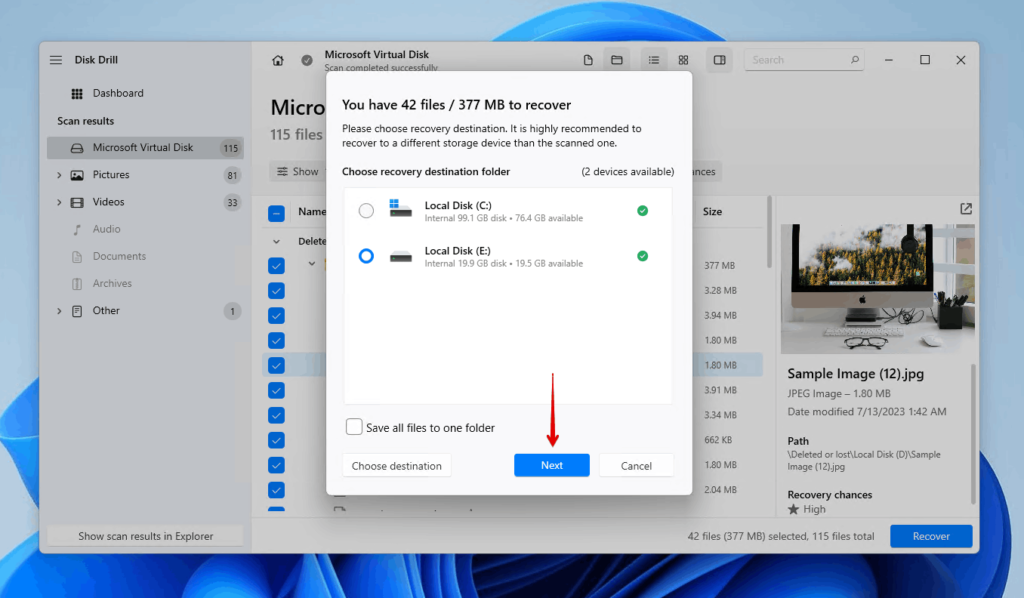Screen dimensions: 1024x598
Task: Collapse the Deleted or lost section
Action: coord(278,241)
